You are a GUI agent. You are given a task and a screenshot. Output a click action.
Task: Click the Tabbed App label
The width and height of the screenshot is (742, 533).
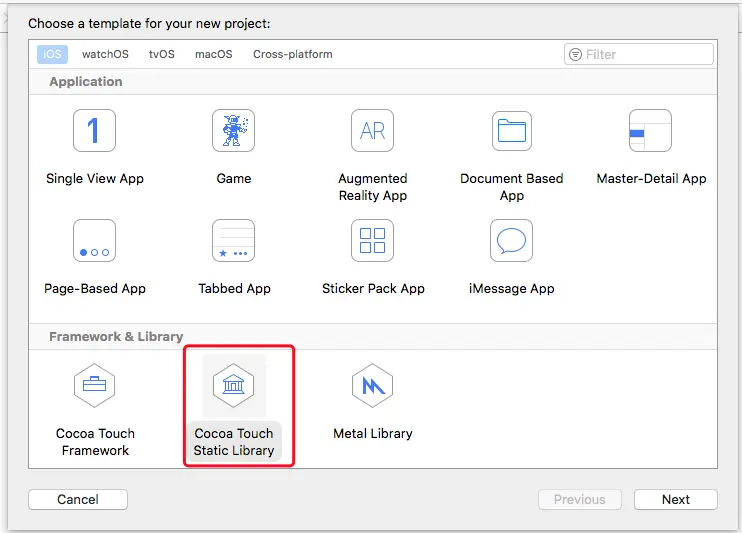pos(234,288)
